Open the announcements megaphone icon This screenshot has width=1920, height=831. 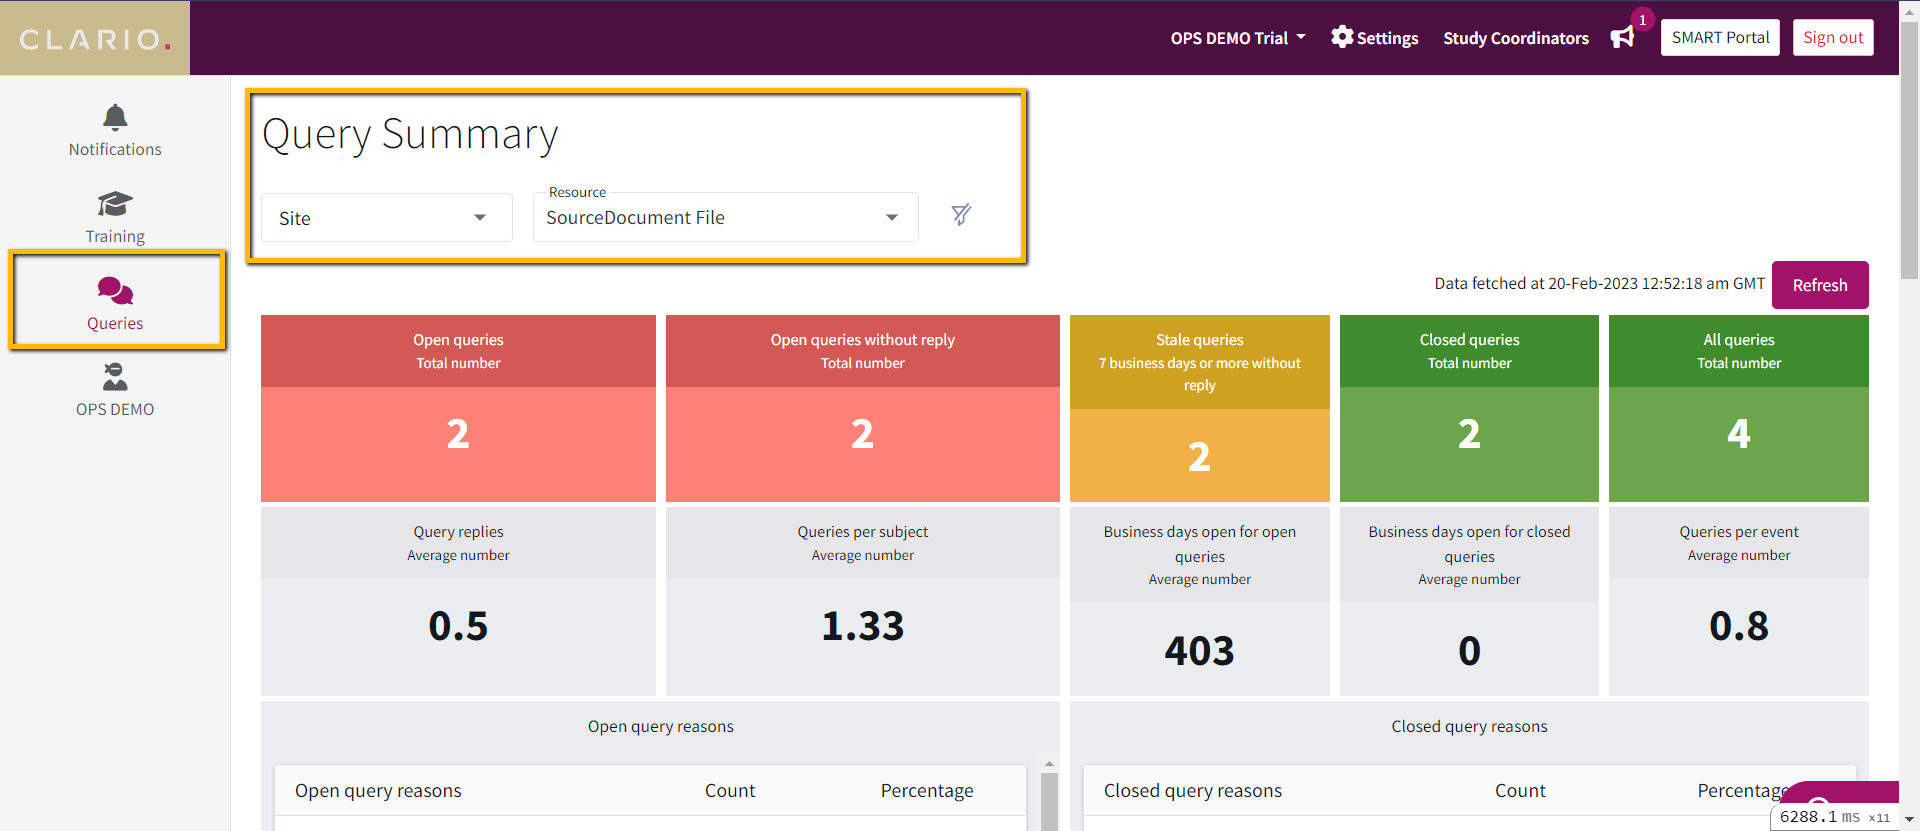[1622, 37]
